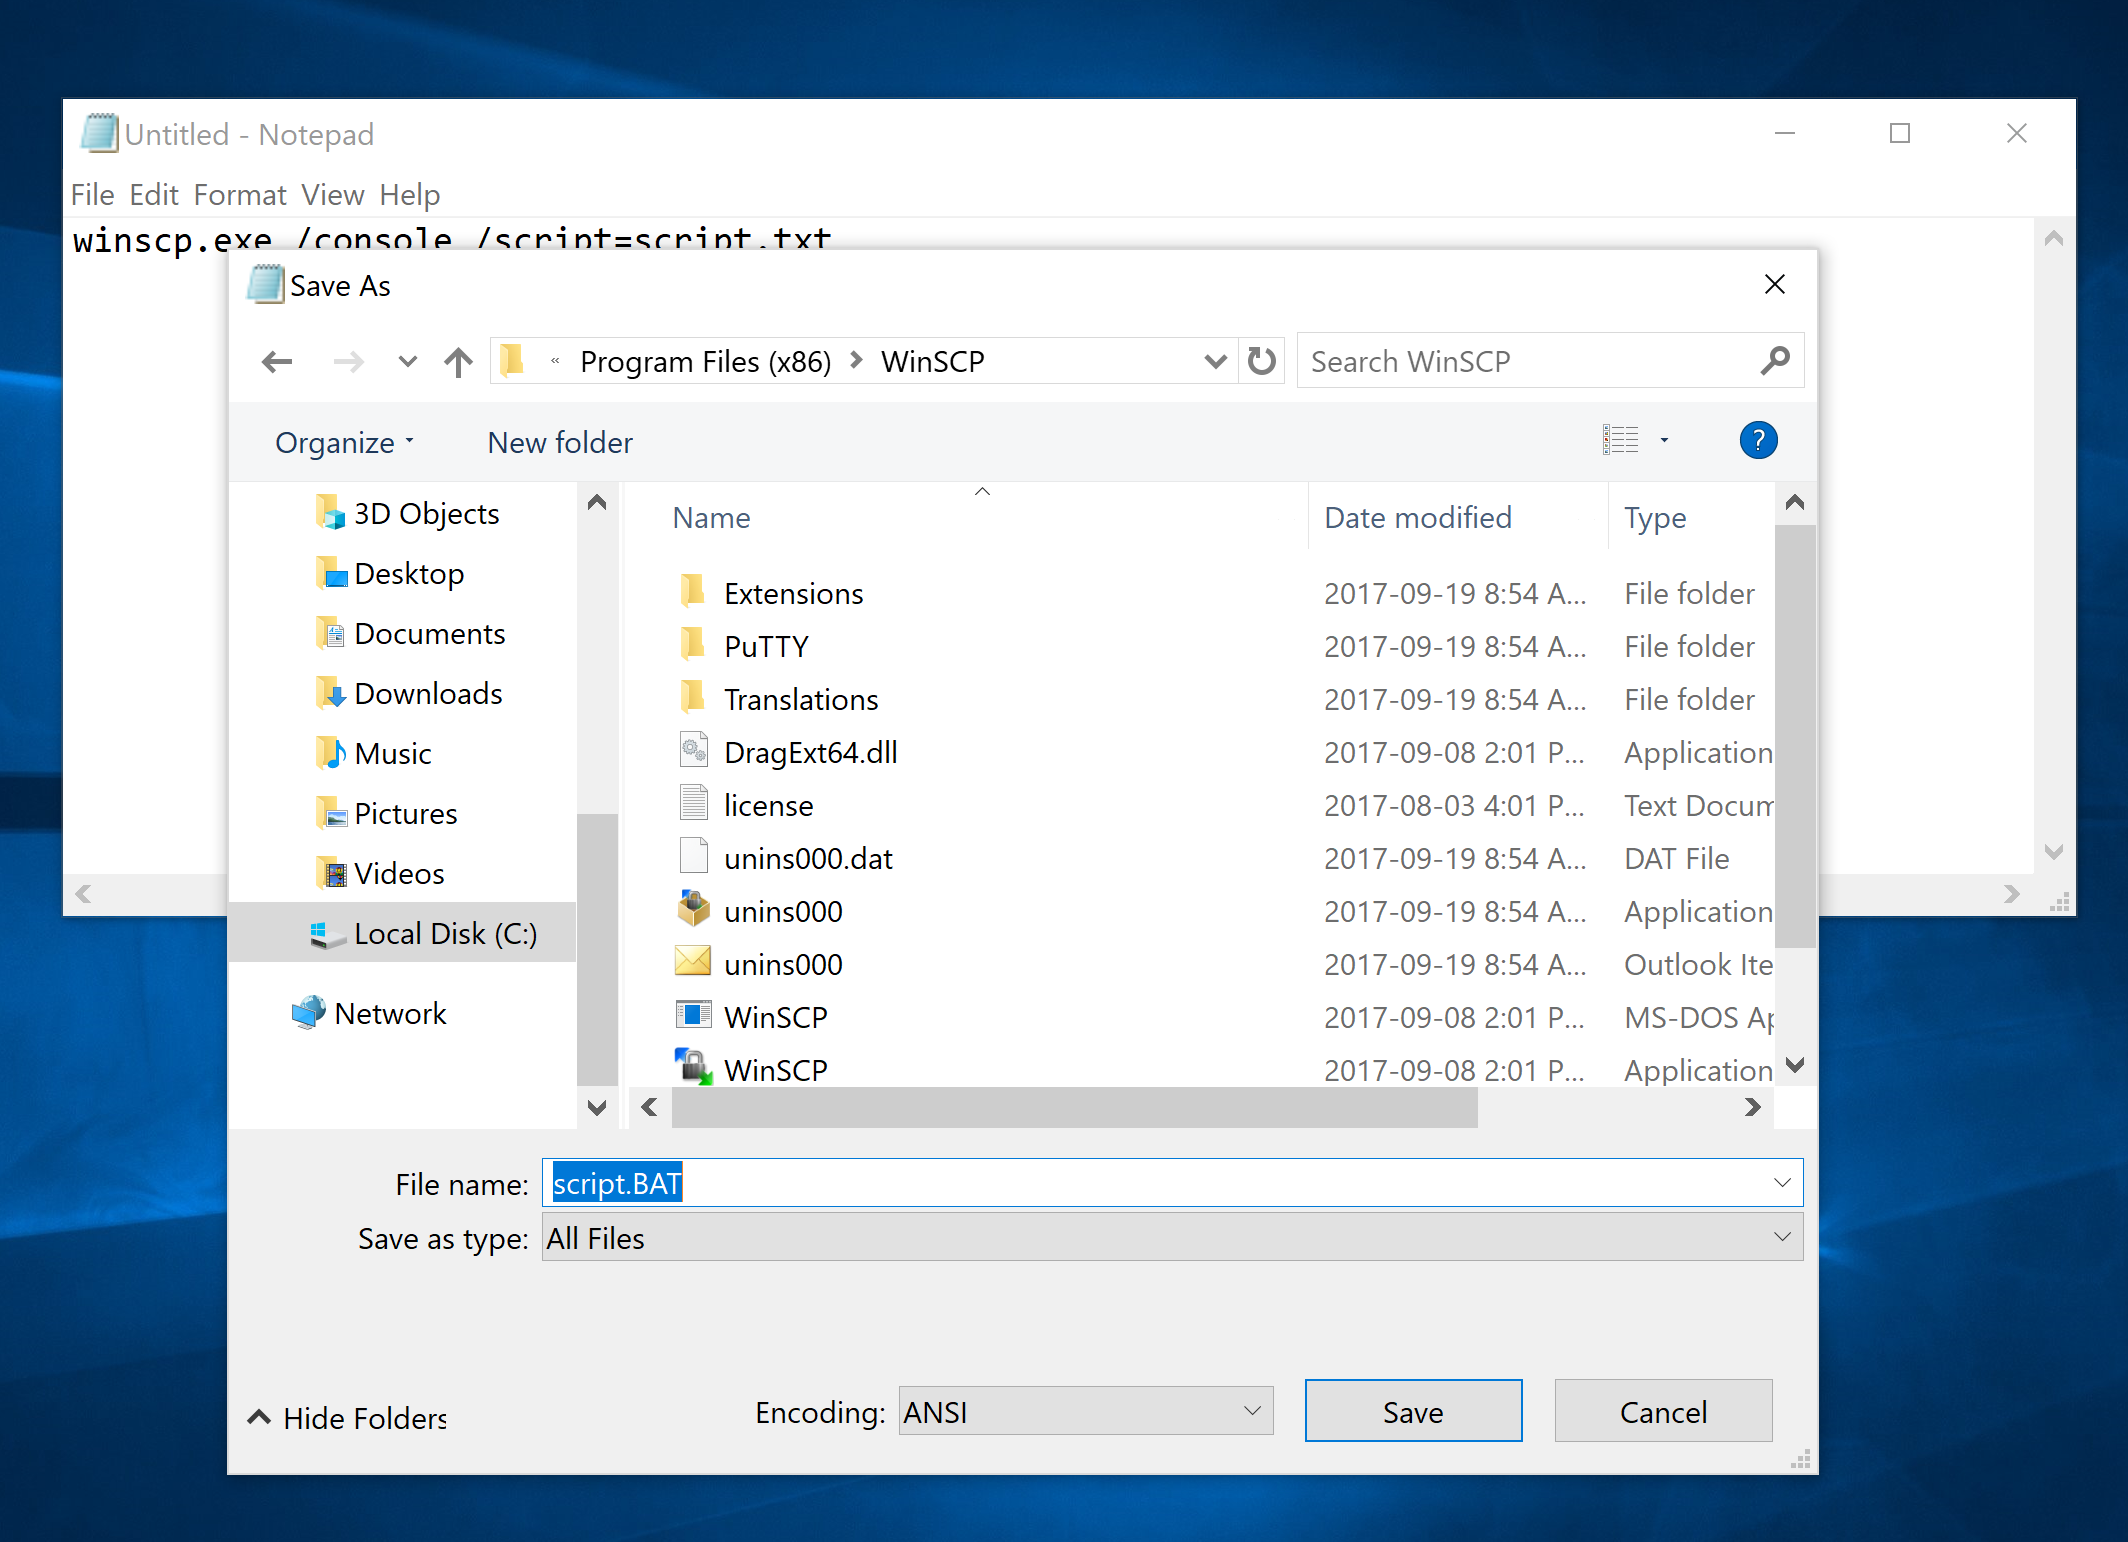Select the unins000.dat file icon
Screen dimensions: 2128x1542
tap(693, 857)
